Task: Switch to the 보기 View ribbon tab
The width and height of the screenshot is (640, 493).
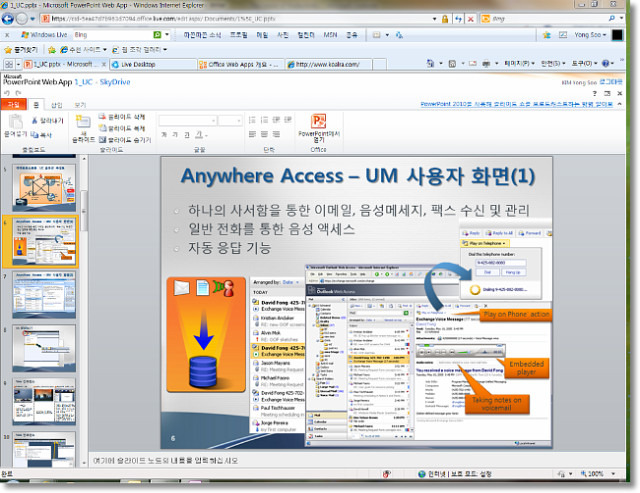Action: (x=80, y=105)
